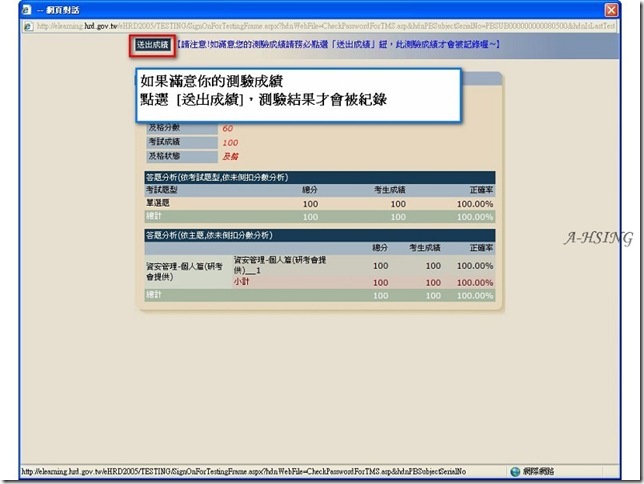Click the exam score value 100 in red italics
644x484 pixels.
pos(230,143)
